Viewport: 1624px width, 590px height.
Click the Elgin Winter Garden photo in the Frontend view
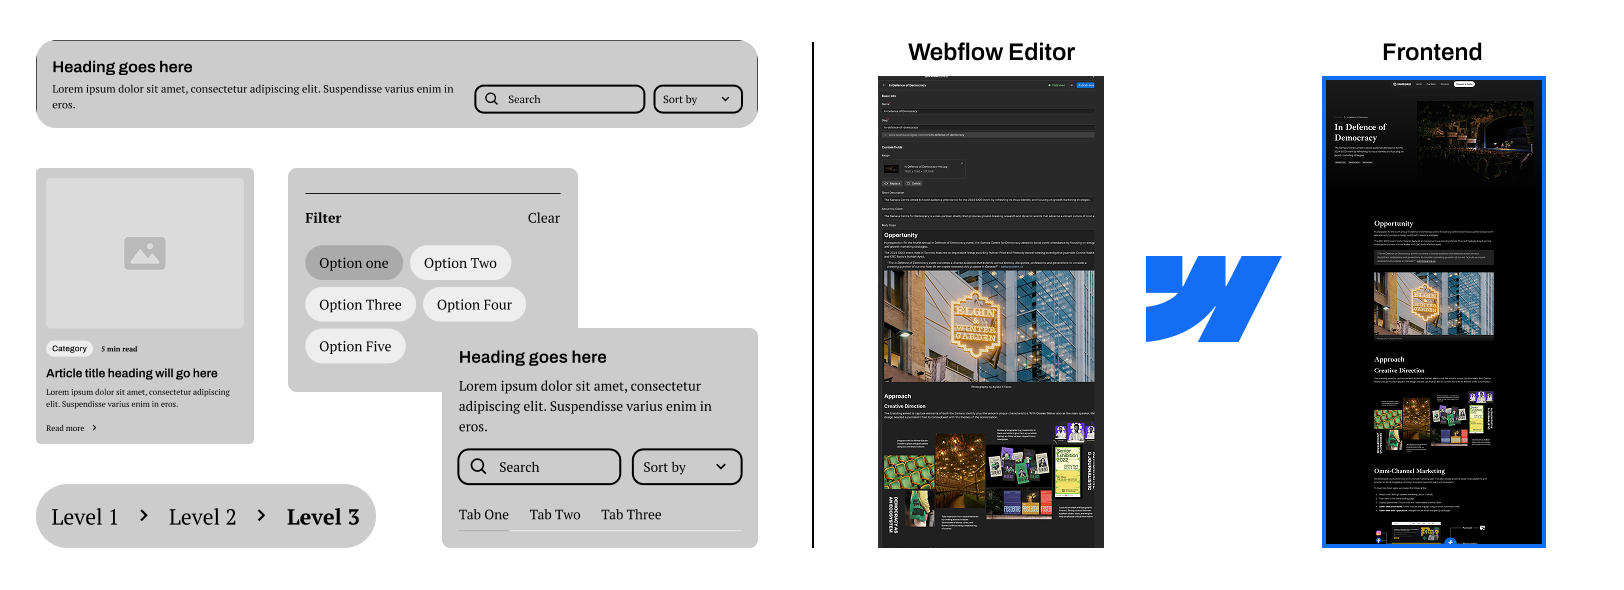point(1434,303)
